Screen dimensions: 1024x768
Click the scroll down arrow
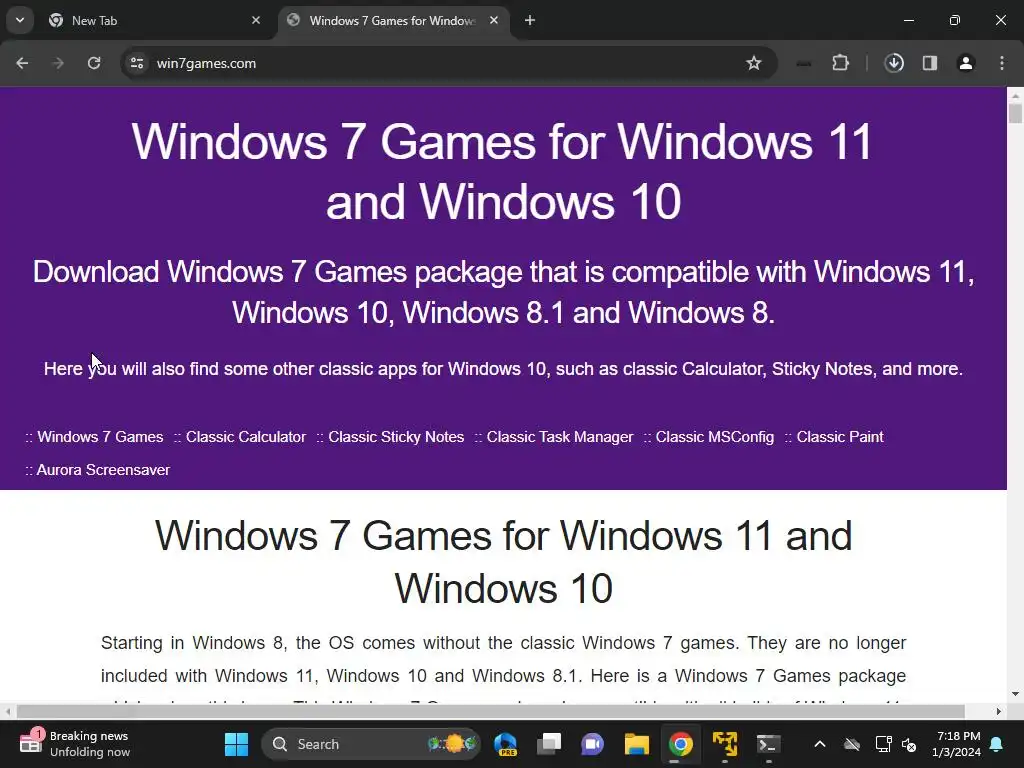[1015, 694]
